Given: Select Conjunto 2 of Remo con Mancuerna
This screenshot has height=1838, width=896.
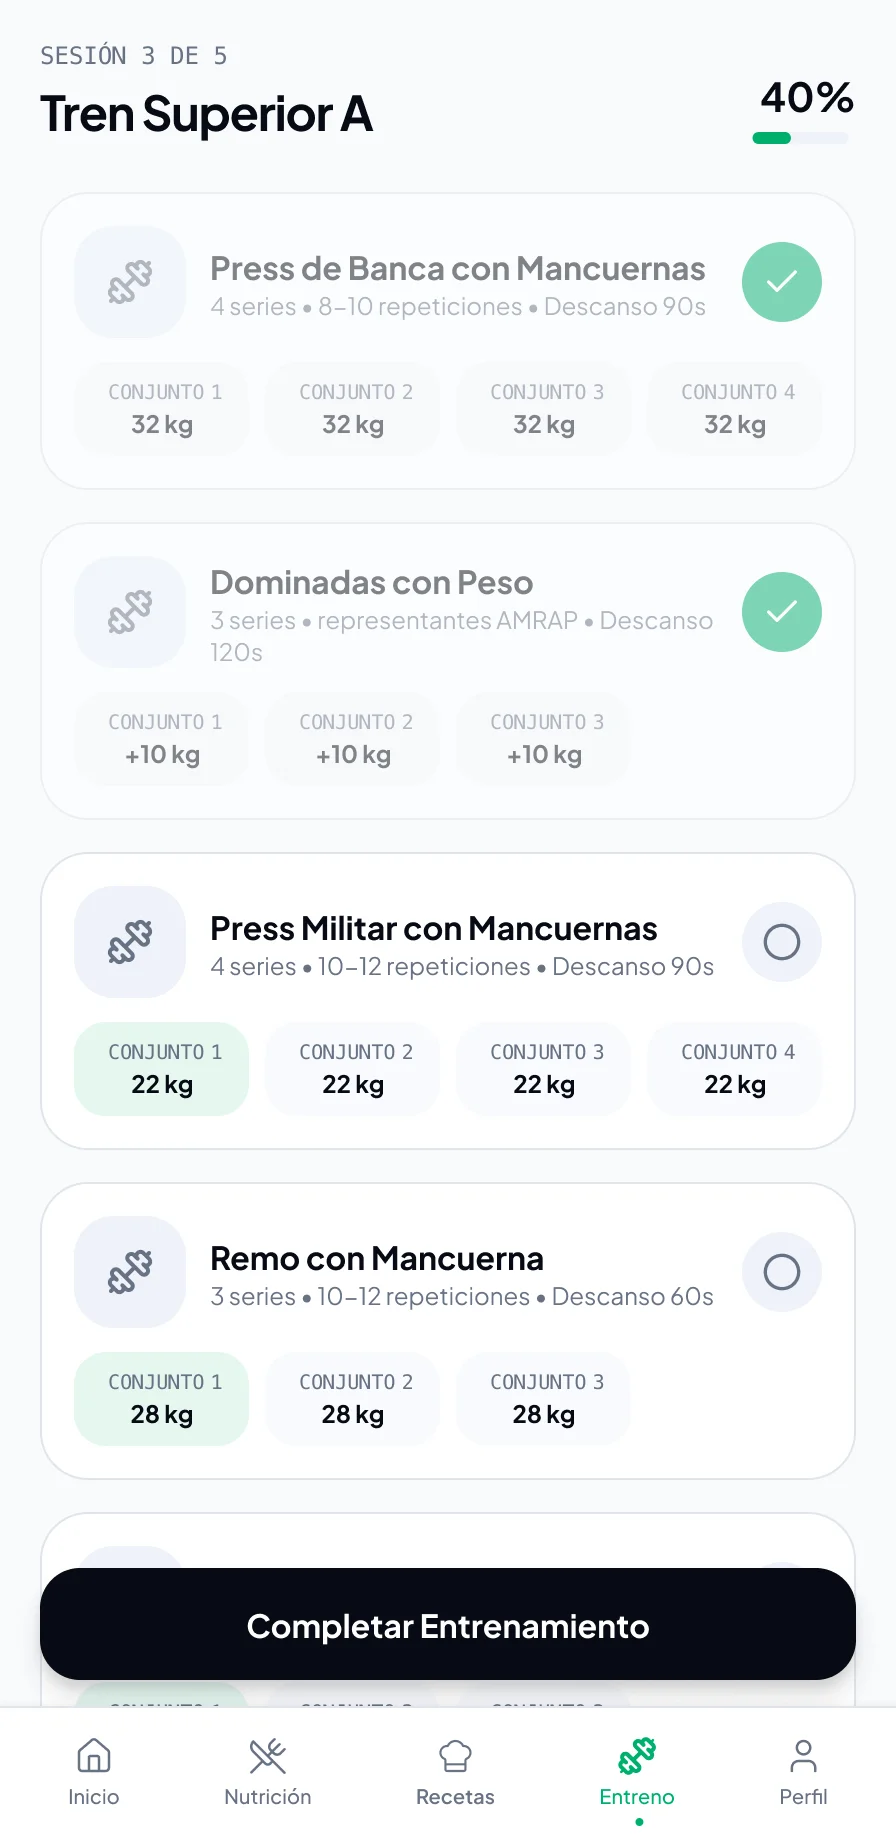Looking at the screenshot, I should [353, 1399].
